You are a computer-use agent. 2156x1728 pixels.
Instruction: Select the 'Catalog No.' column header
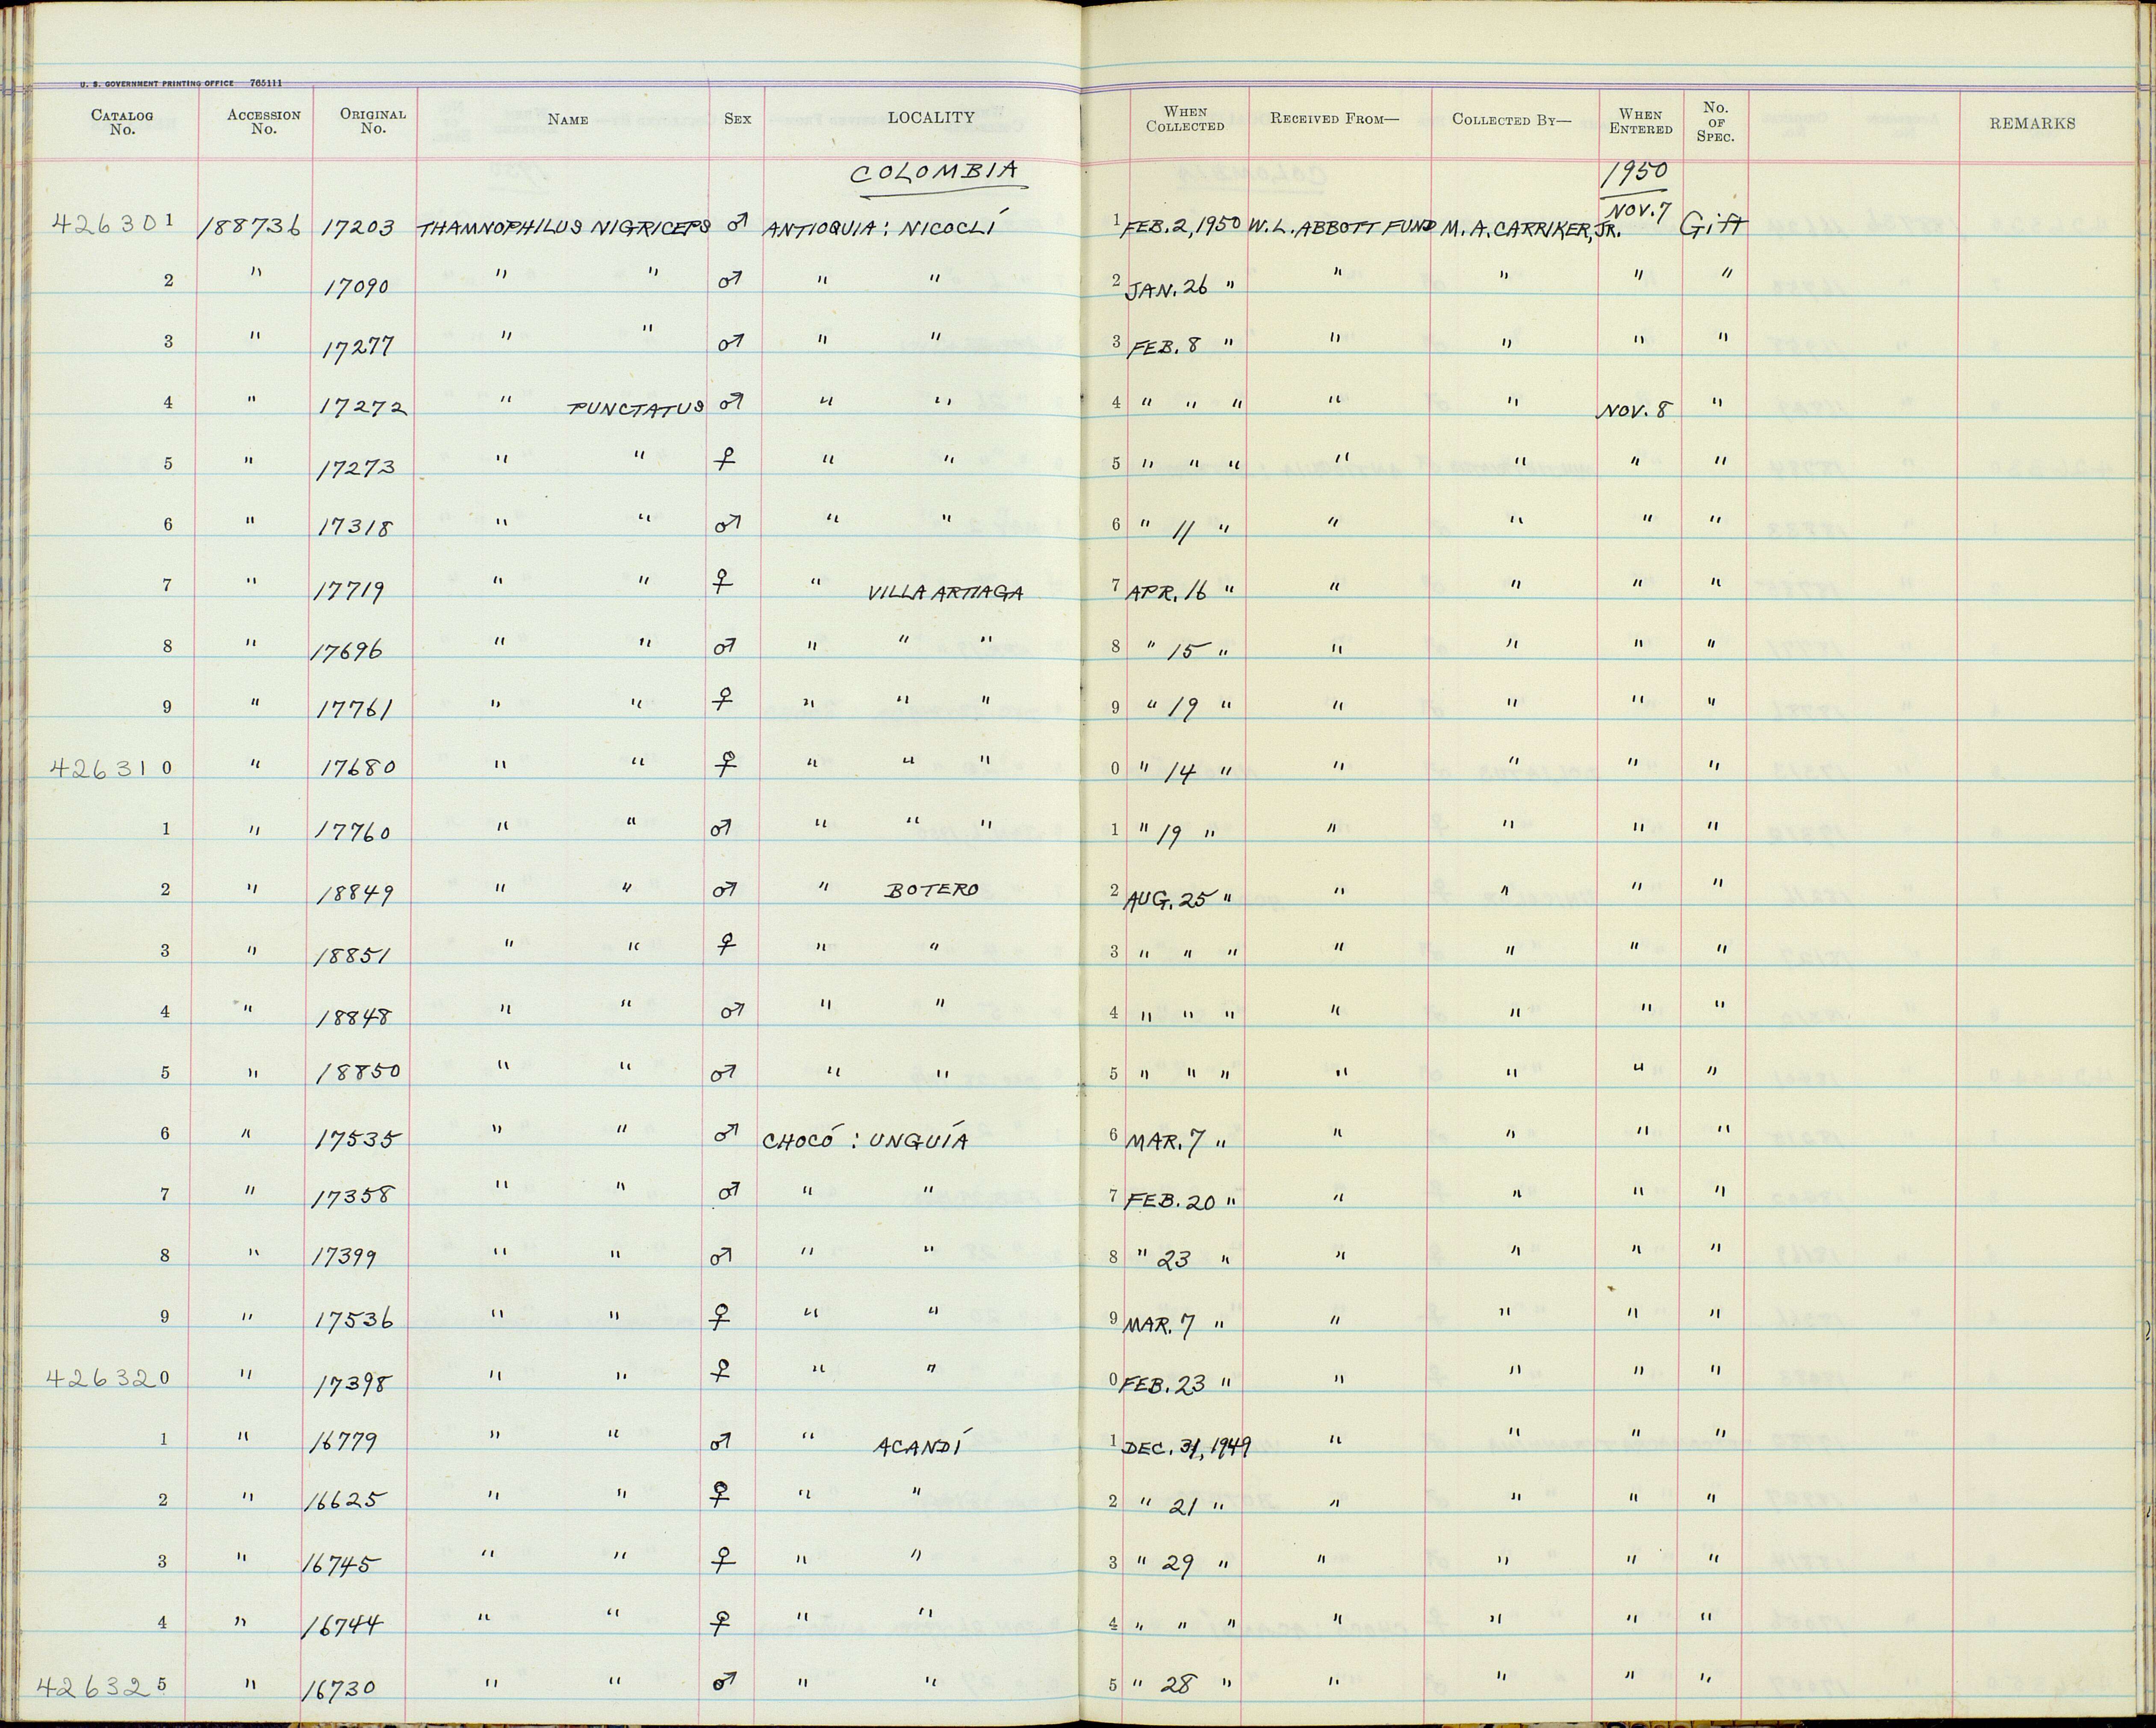(122, 121)
